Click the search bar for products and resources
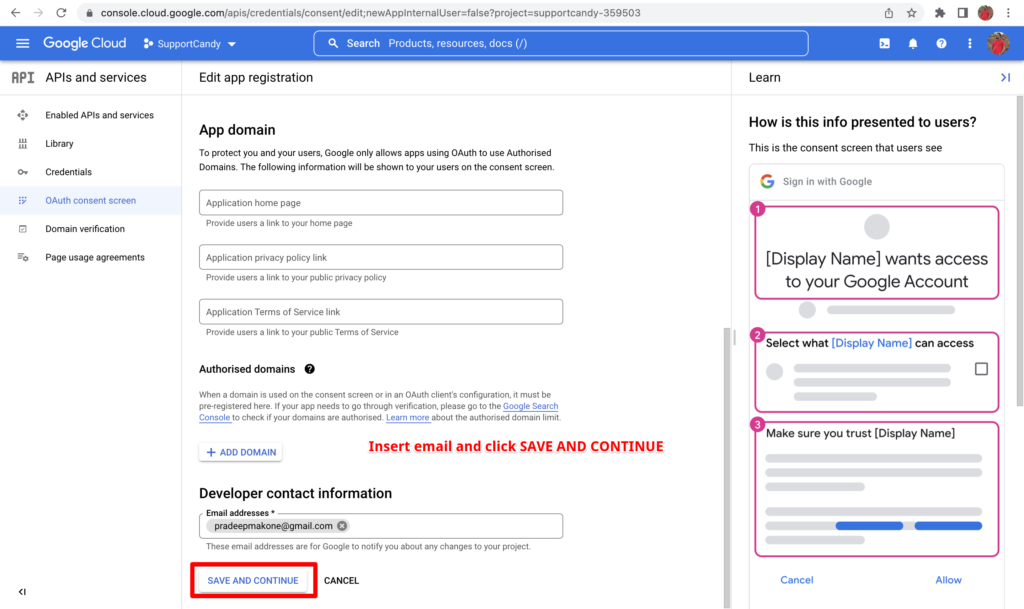The height and width of the screenshot is (609, 1024). click(561, 43)
